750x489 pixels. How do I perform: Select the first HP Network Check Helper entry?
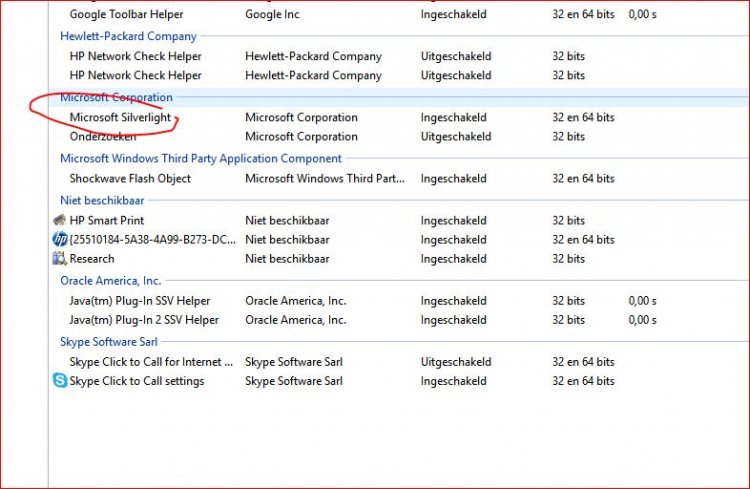[135, 56]
